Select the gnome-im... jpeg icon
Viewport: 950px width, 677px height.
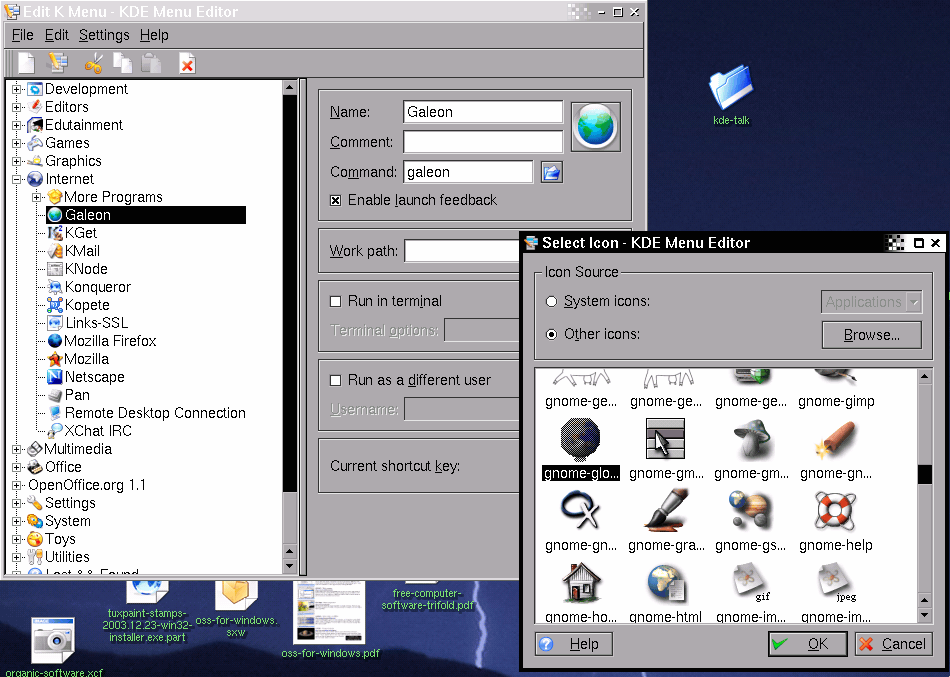point(836,593)
